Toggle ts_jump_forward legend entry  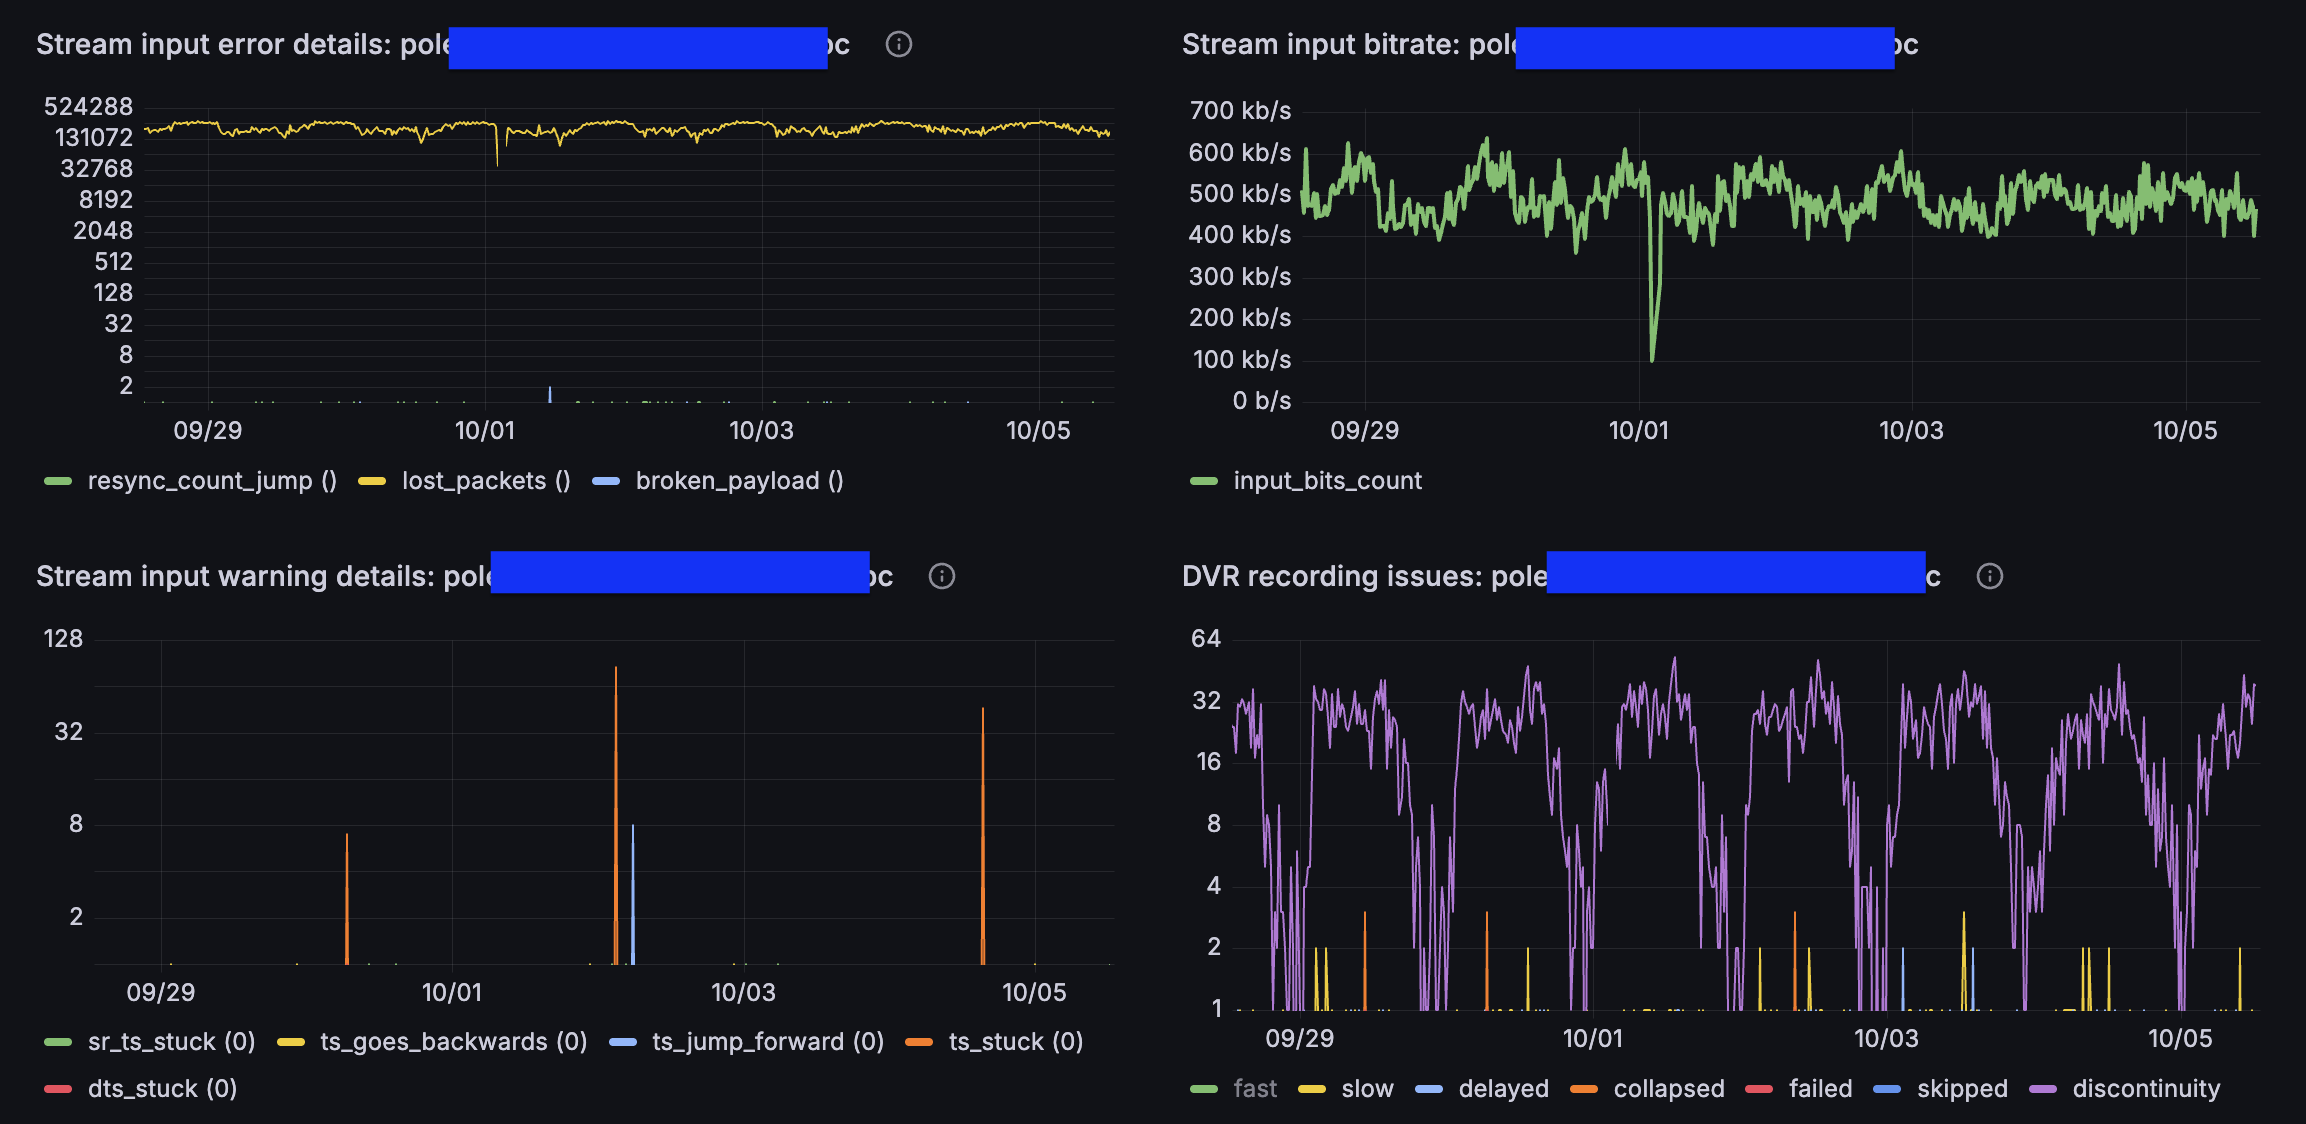[767, 1042]
